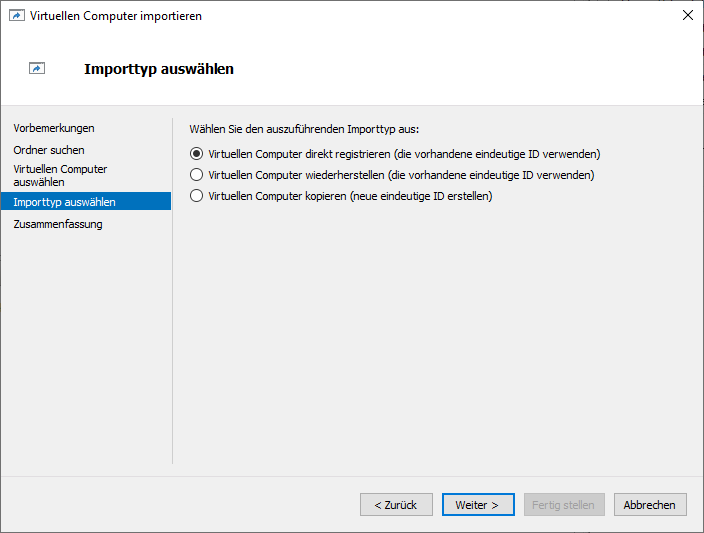Viewport: 704px width, 533px height.
Task: Click the greyed-out 'Fertig stellen' button
Action: [563, 505]
